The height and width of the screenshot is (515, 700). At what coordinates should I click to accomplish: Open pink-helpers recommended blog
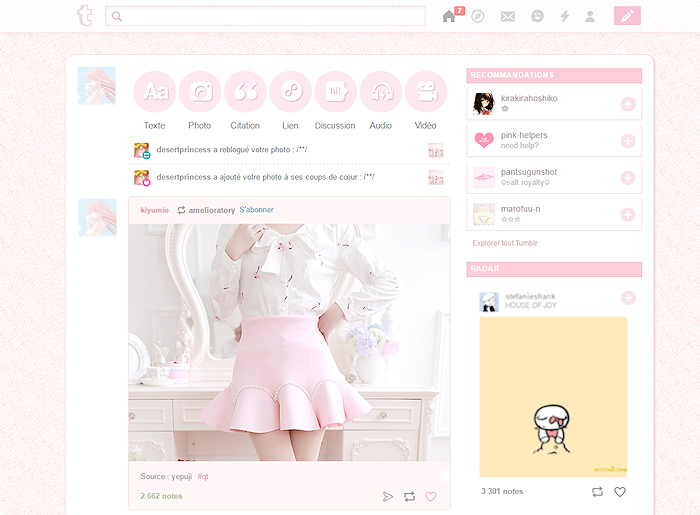(x=524, y=135)
